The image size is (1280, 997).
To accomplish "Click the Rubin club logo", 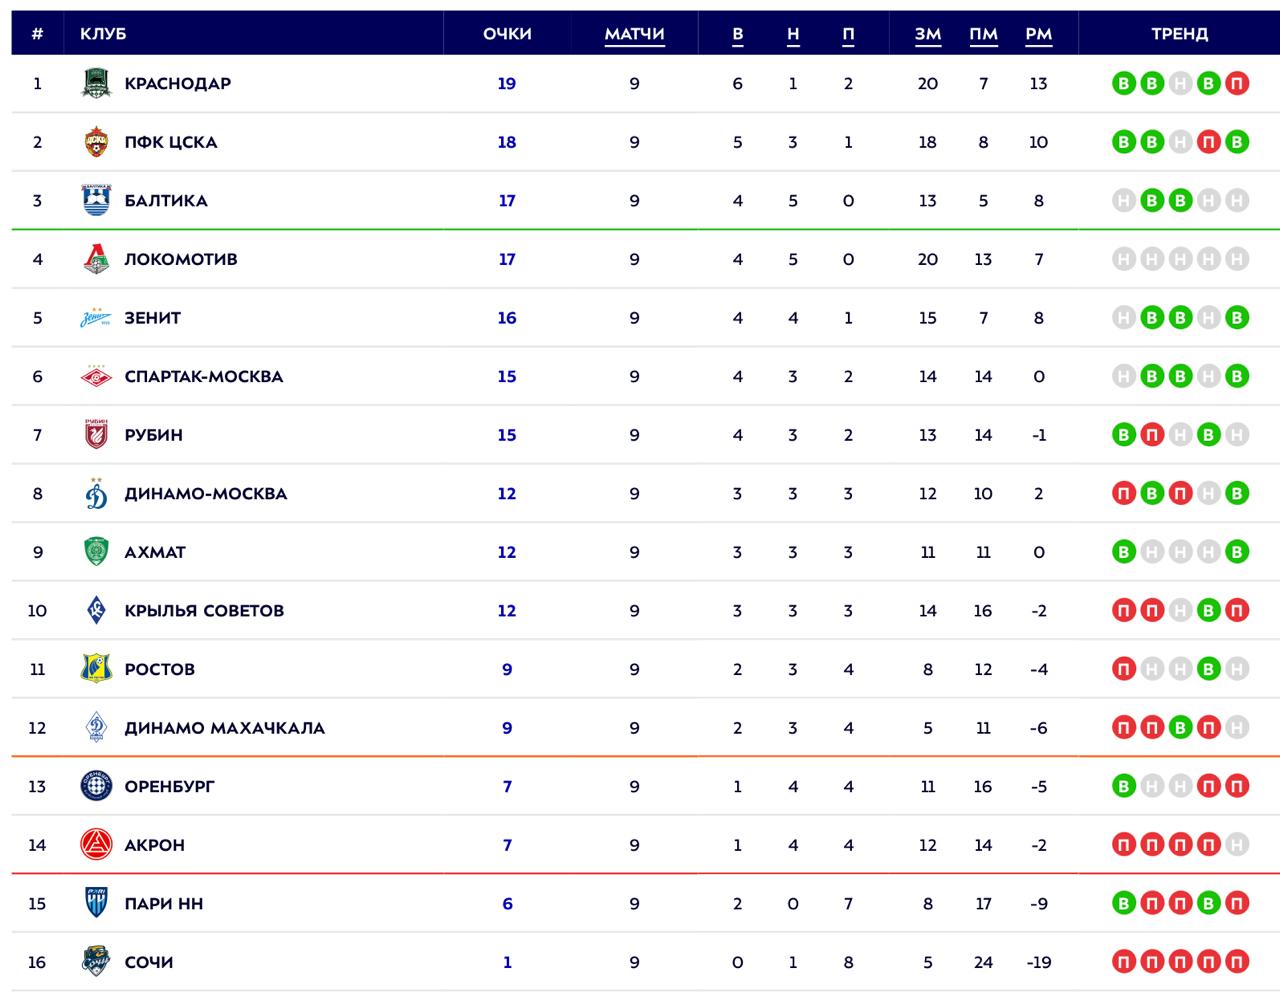I will click(x=97, y=435).
